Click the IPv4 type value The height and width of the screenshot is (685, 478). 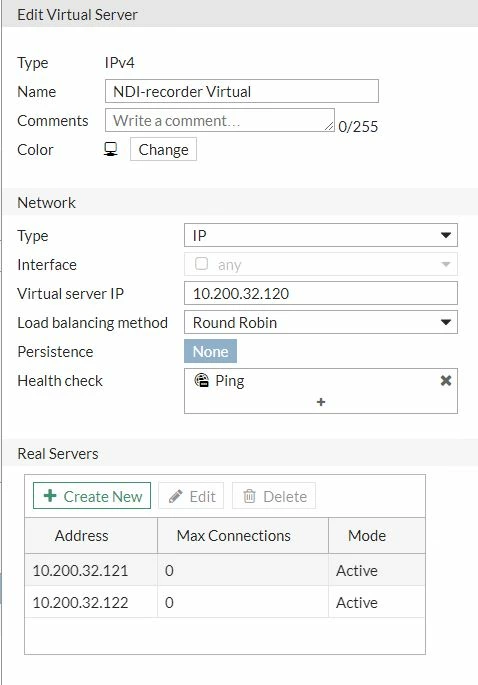click(x=119, y=62)
